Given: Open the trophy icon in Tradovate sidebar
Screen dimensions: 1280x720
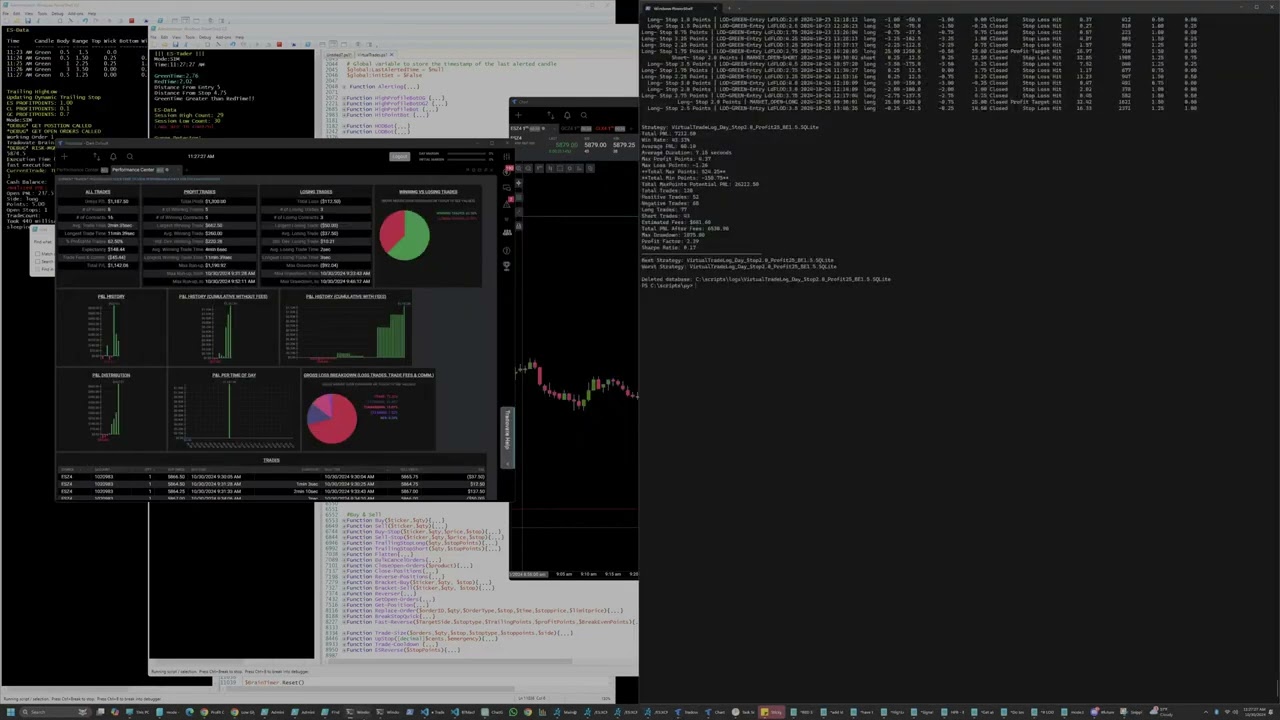Looking at the screenshot, I should 507,266.
